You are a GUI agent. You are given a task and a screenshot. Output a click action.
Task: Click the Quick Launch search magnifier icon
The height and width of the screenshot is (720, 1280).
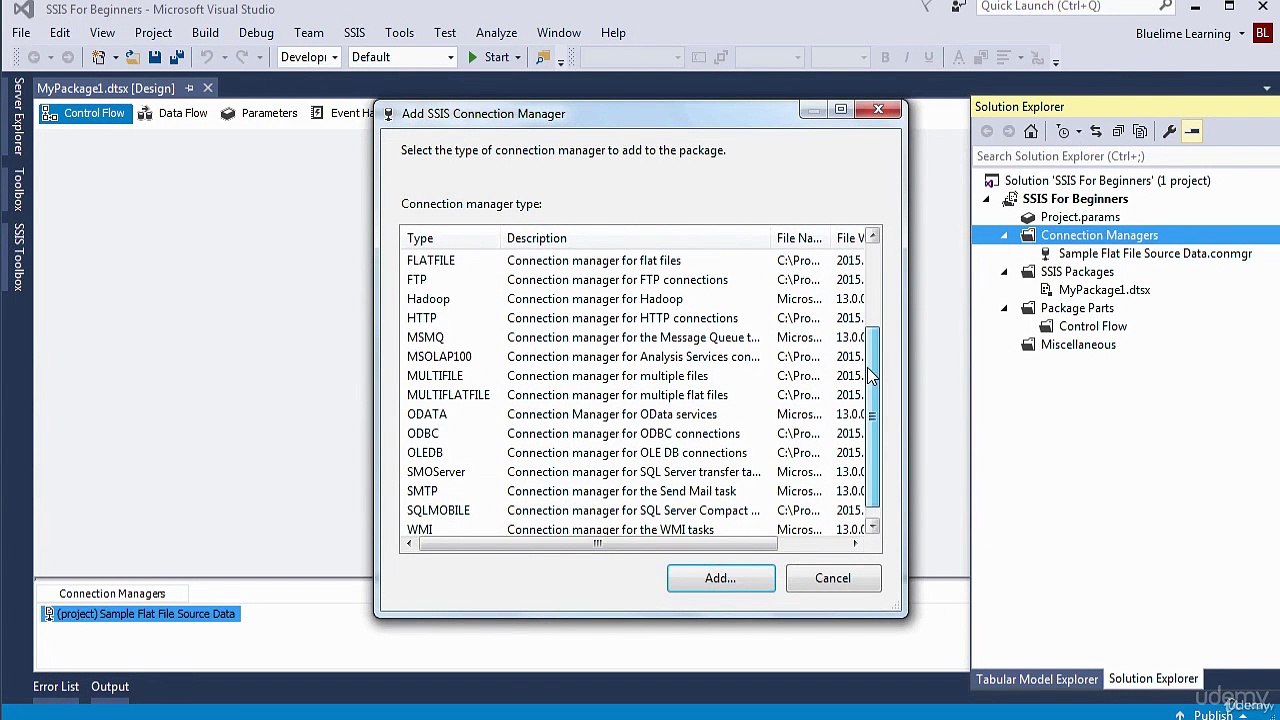(x=1165, y=6)
